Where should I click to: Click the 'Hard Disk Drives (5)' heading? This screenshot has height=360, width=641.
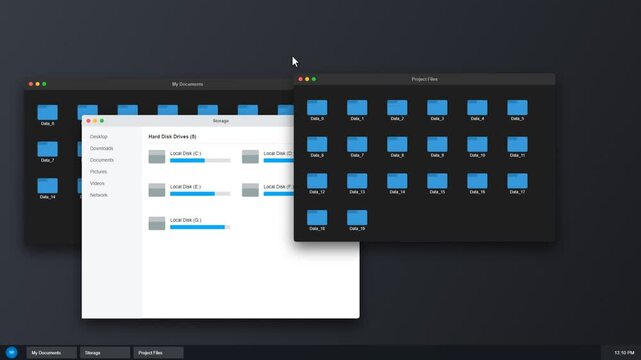[172, 136]
